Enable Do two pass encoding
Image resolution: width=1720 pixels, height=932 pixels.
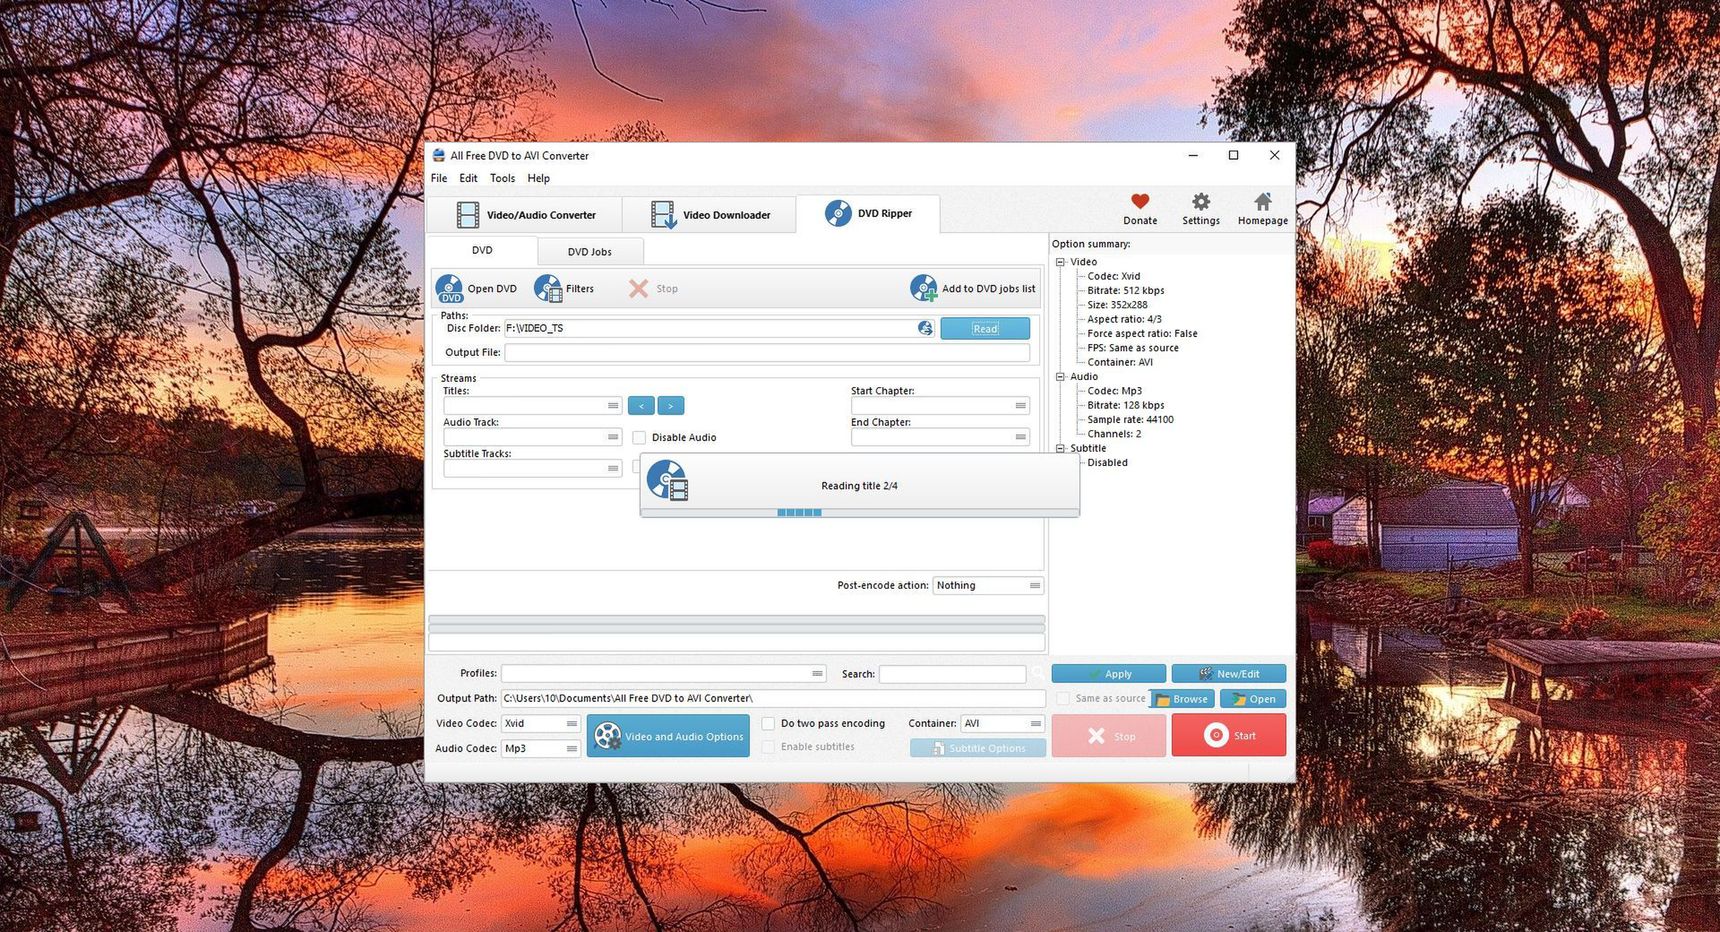(768, 723)
